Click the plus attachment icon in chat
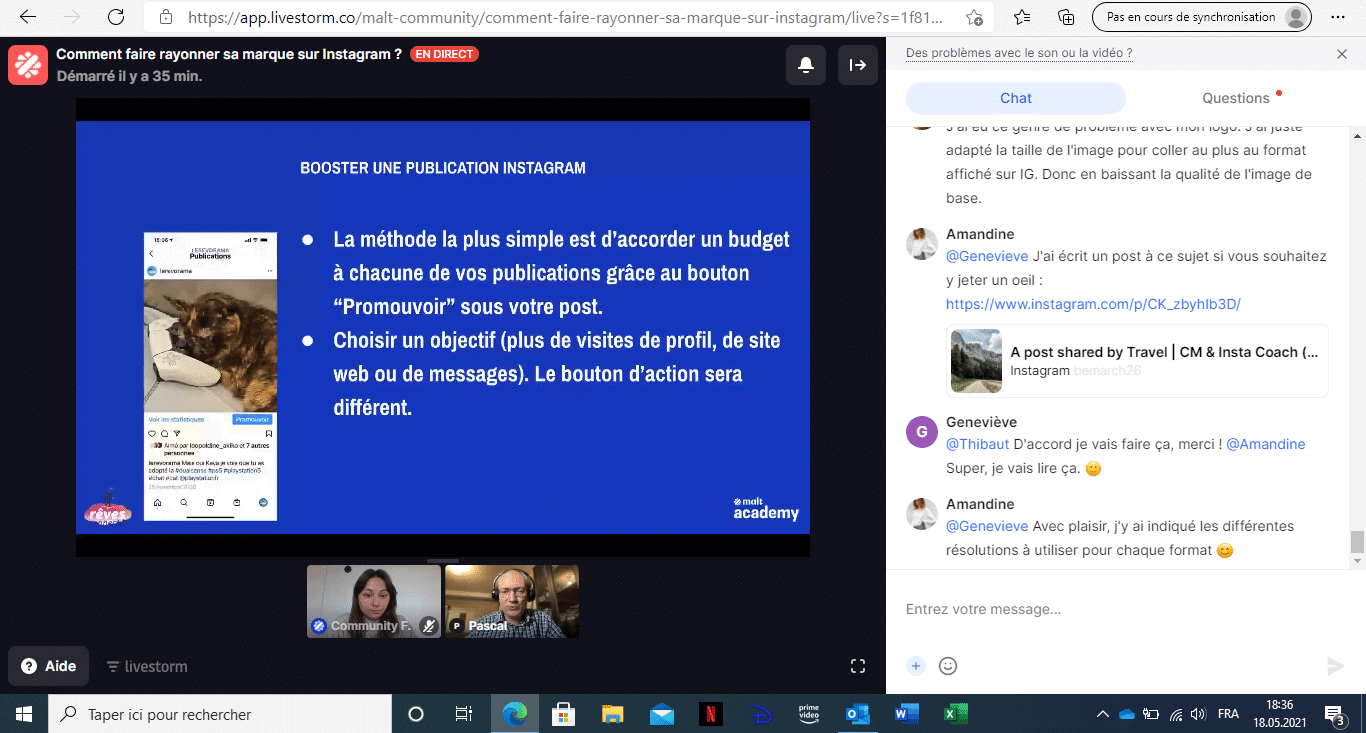Image resolution: width=1366 pixels, height=733 pixels. 915,666
